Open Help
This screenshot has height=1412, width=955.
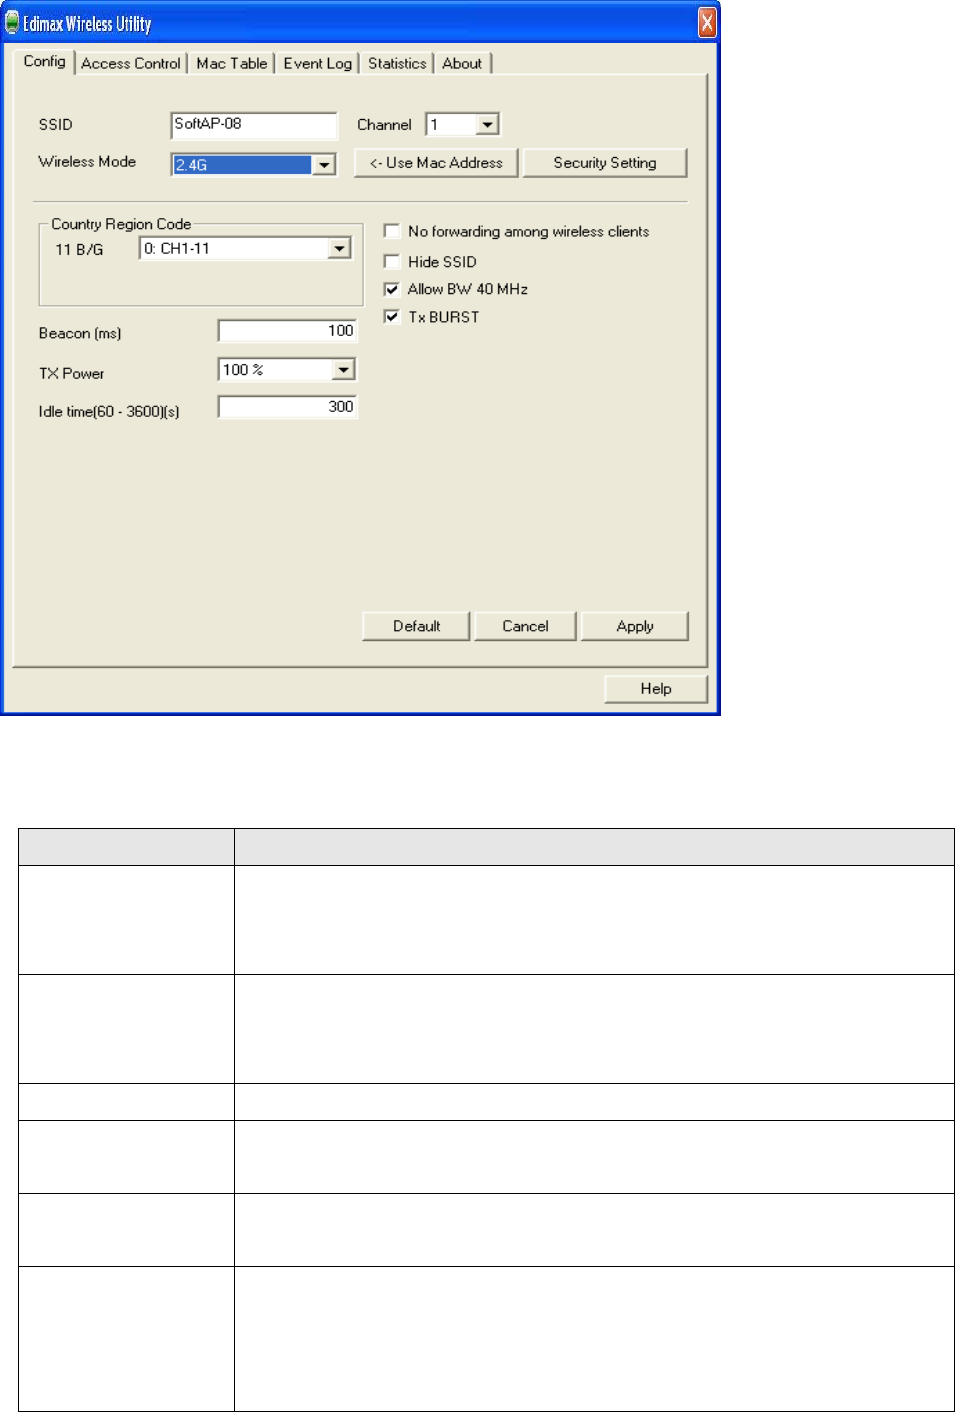656,689
